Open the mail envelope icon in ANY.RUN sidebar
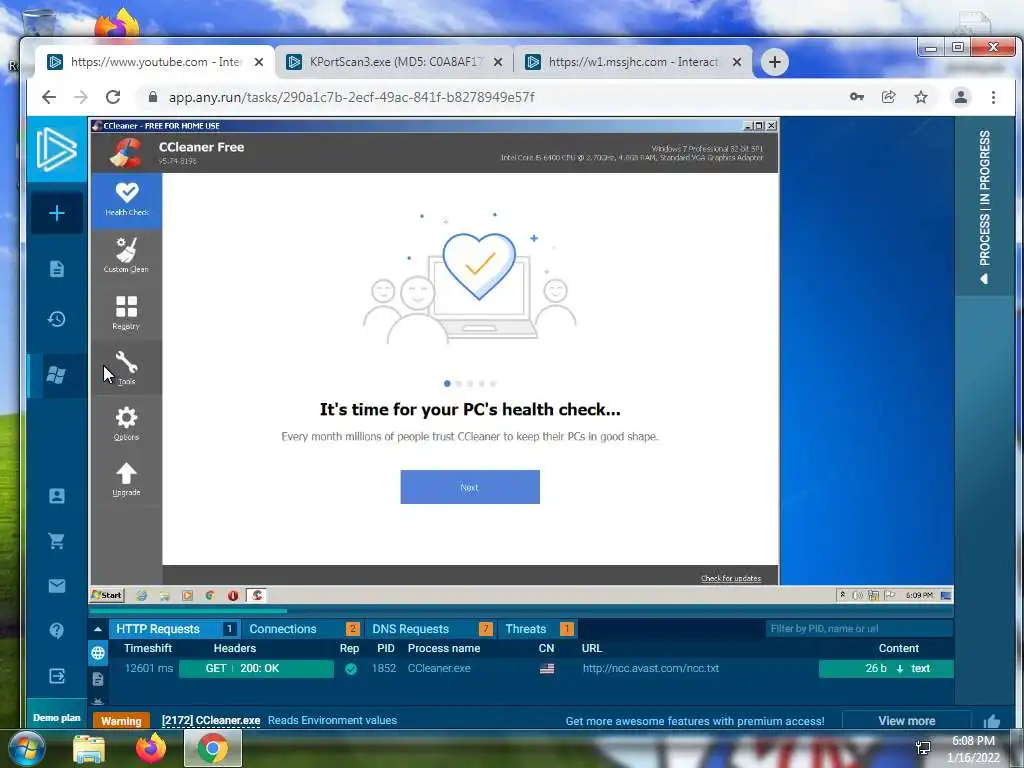The width and height of the screenshot is (1024, 768). point(57,586)
